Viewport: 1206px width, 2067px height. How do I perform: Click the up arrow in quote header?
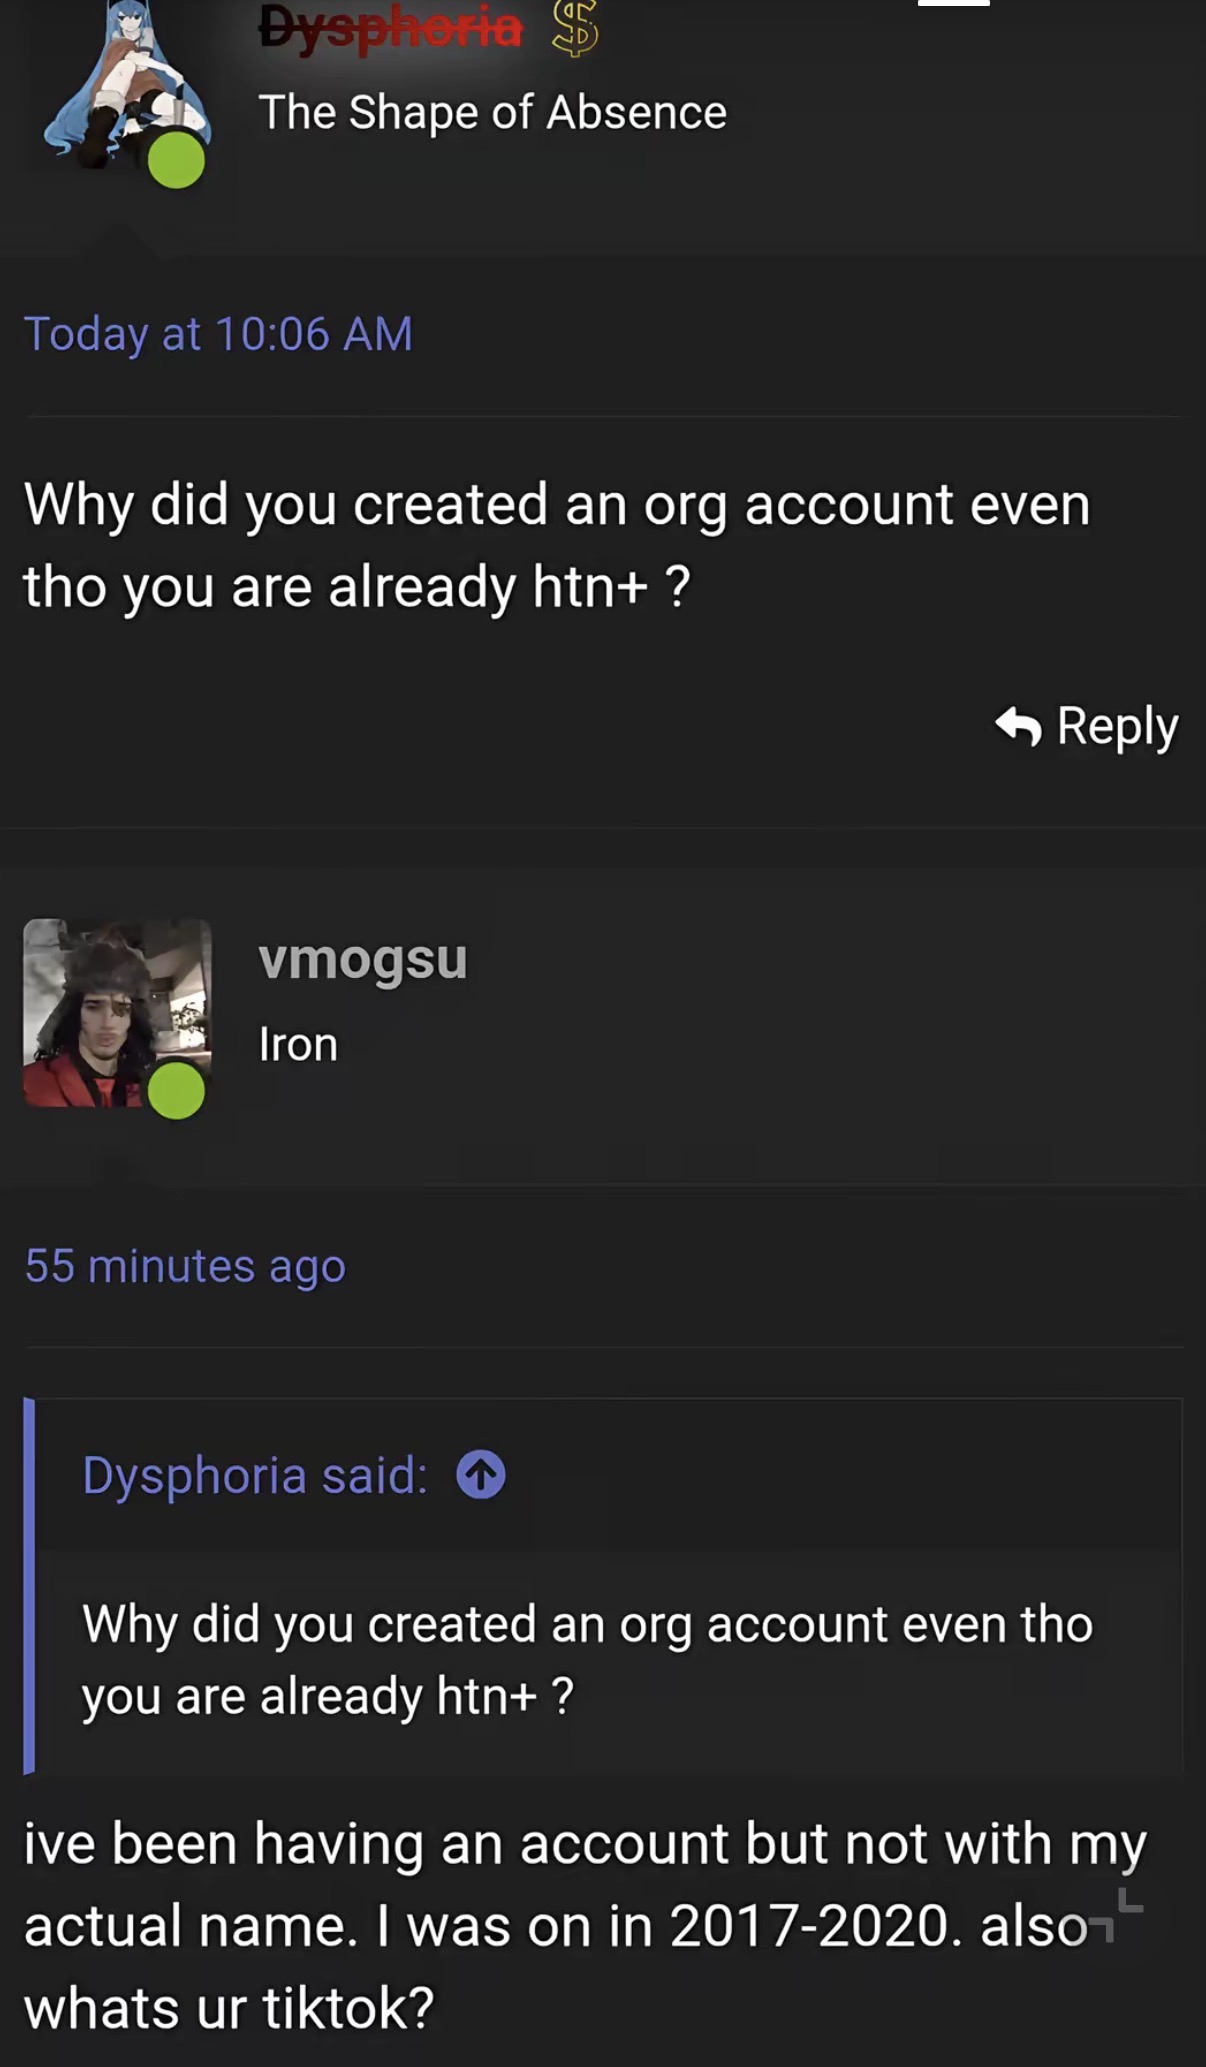tap(481, 1474)
